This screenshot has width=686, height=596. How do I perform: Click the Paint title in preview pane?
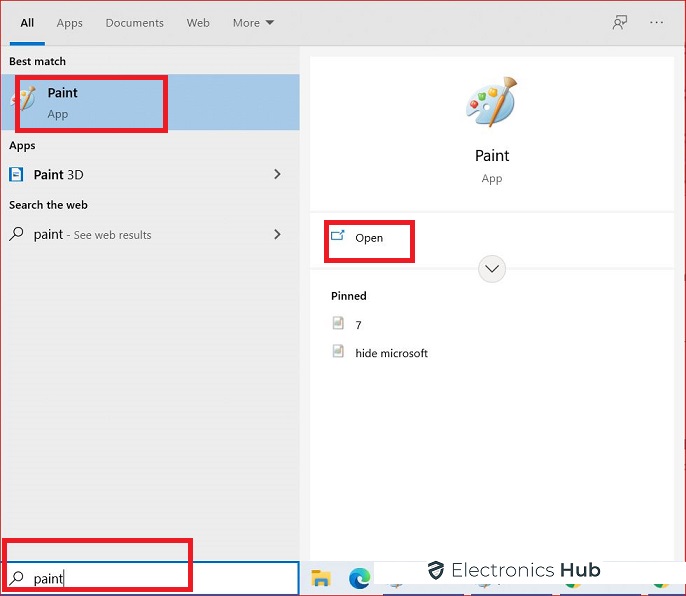[492, 156]
